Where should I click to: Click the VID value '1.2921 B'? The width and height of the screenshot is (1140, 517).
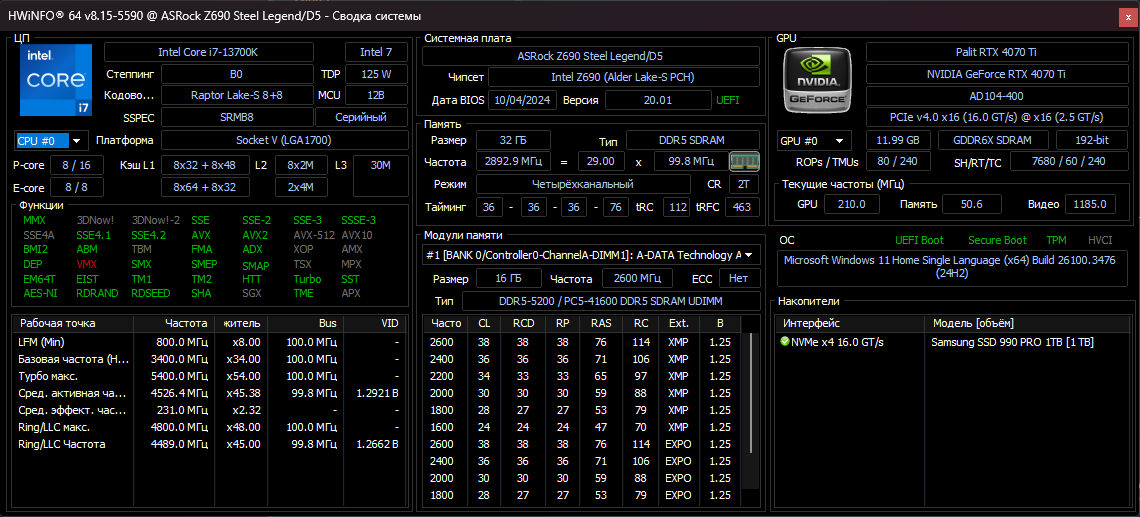coord(377,393)
